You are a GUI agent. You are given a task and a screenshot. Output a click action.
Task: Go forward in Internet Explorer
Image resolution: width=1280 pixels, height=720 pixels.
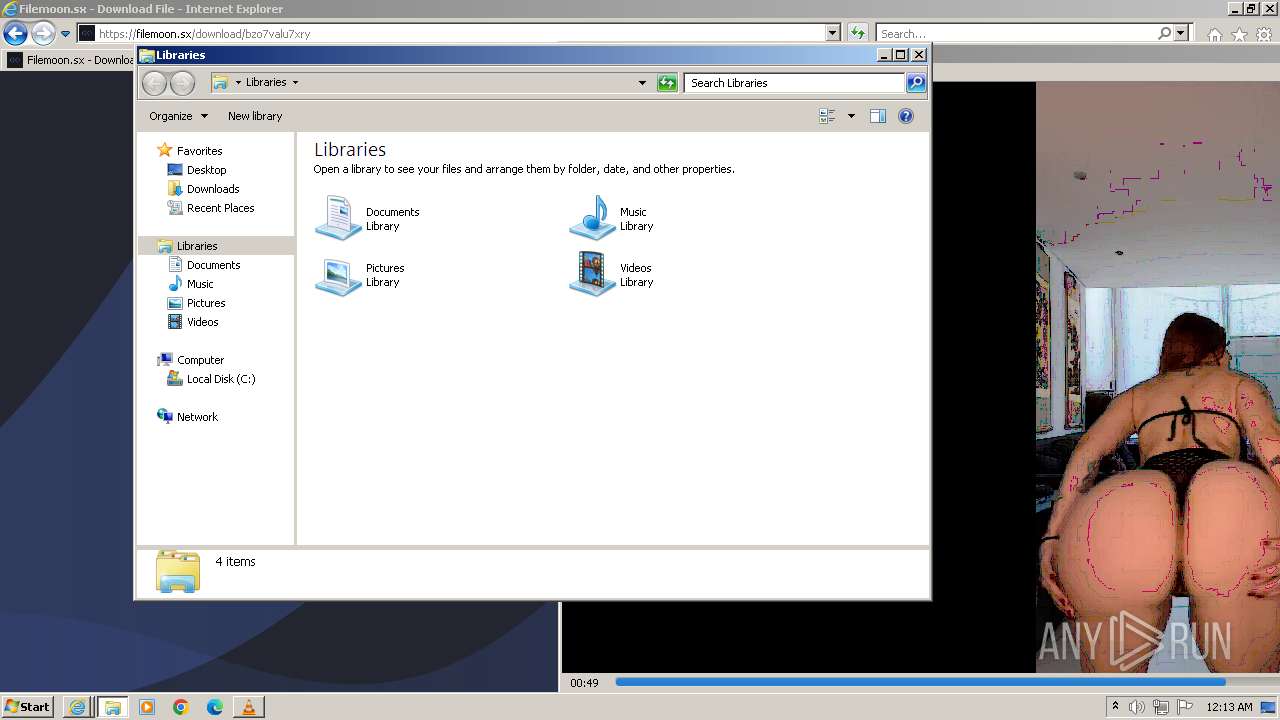point(42,33)
